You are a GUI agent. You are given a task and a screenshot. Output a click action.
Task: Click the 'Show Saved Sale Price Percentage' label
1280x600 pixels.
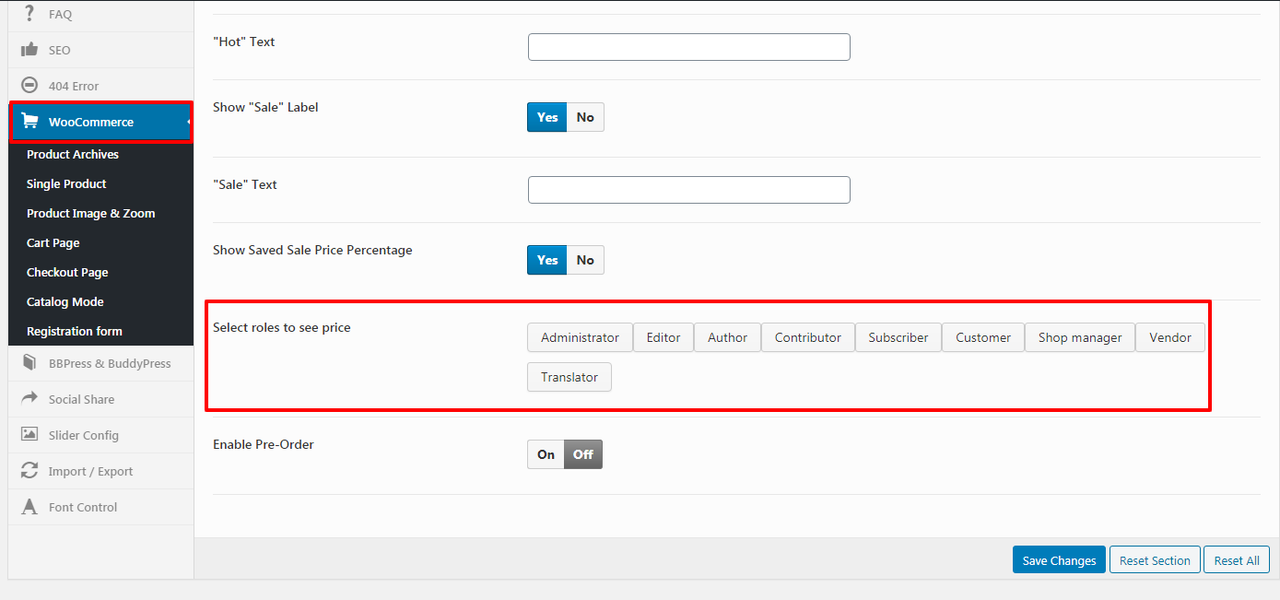point(312,250)
